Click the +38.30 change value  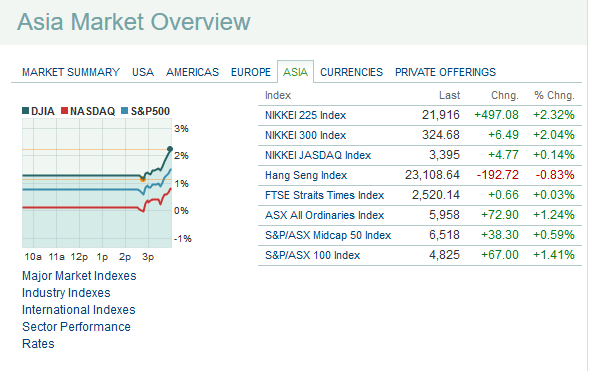tap(500, 235)
